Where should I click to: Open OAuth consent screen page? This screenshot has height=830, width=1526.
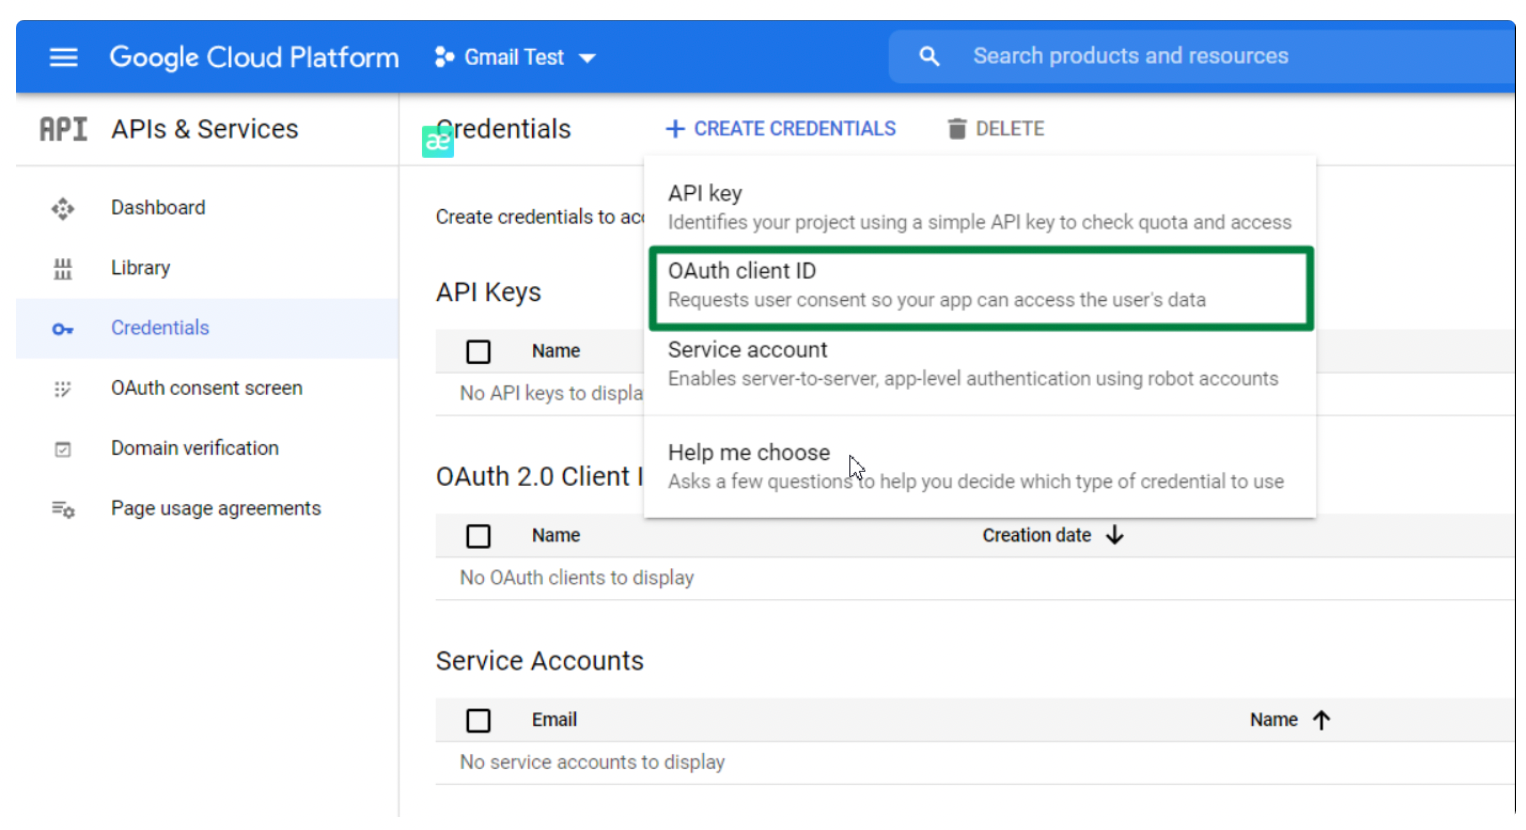click(x=207, y=388)
